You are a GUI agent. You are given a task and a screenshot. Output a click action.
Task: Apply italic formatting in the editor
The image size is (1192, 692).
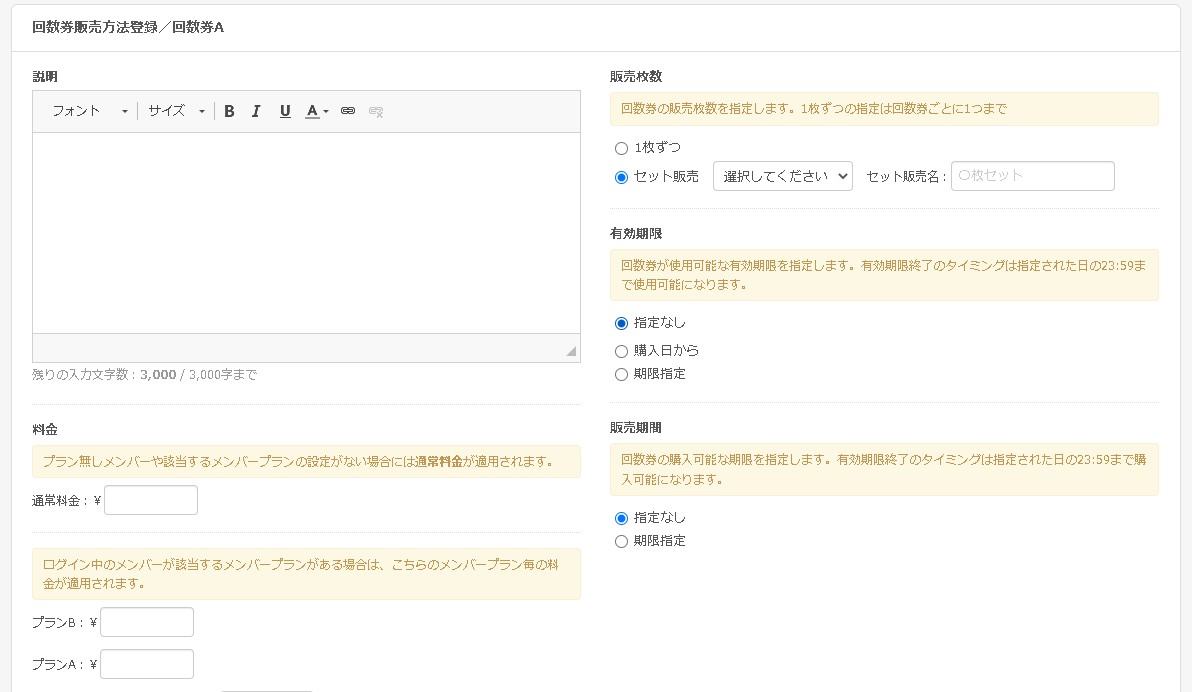256,111
